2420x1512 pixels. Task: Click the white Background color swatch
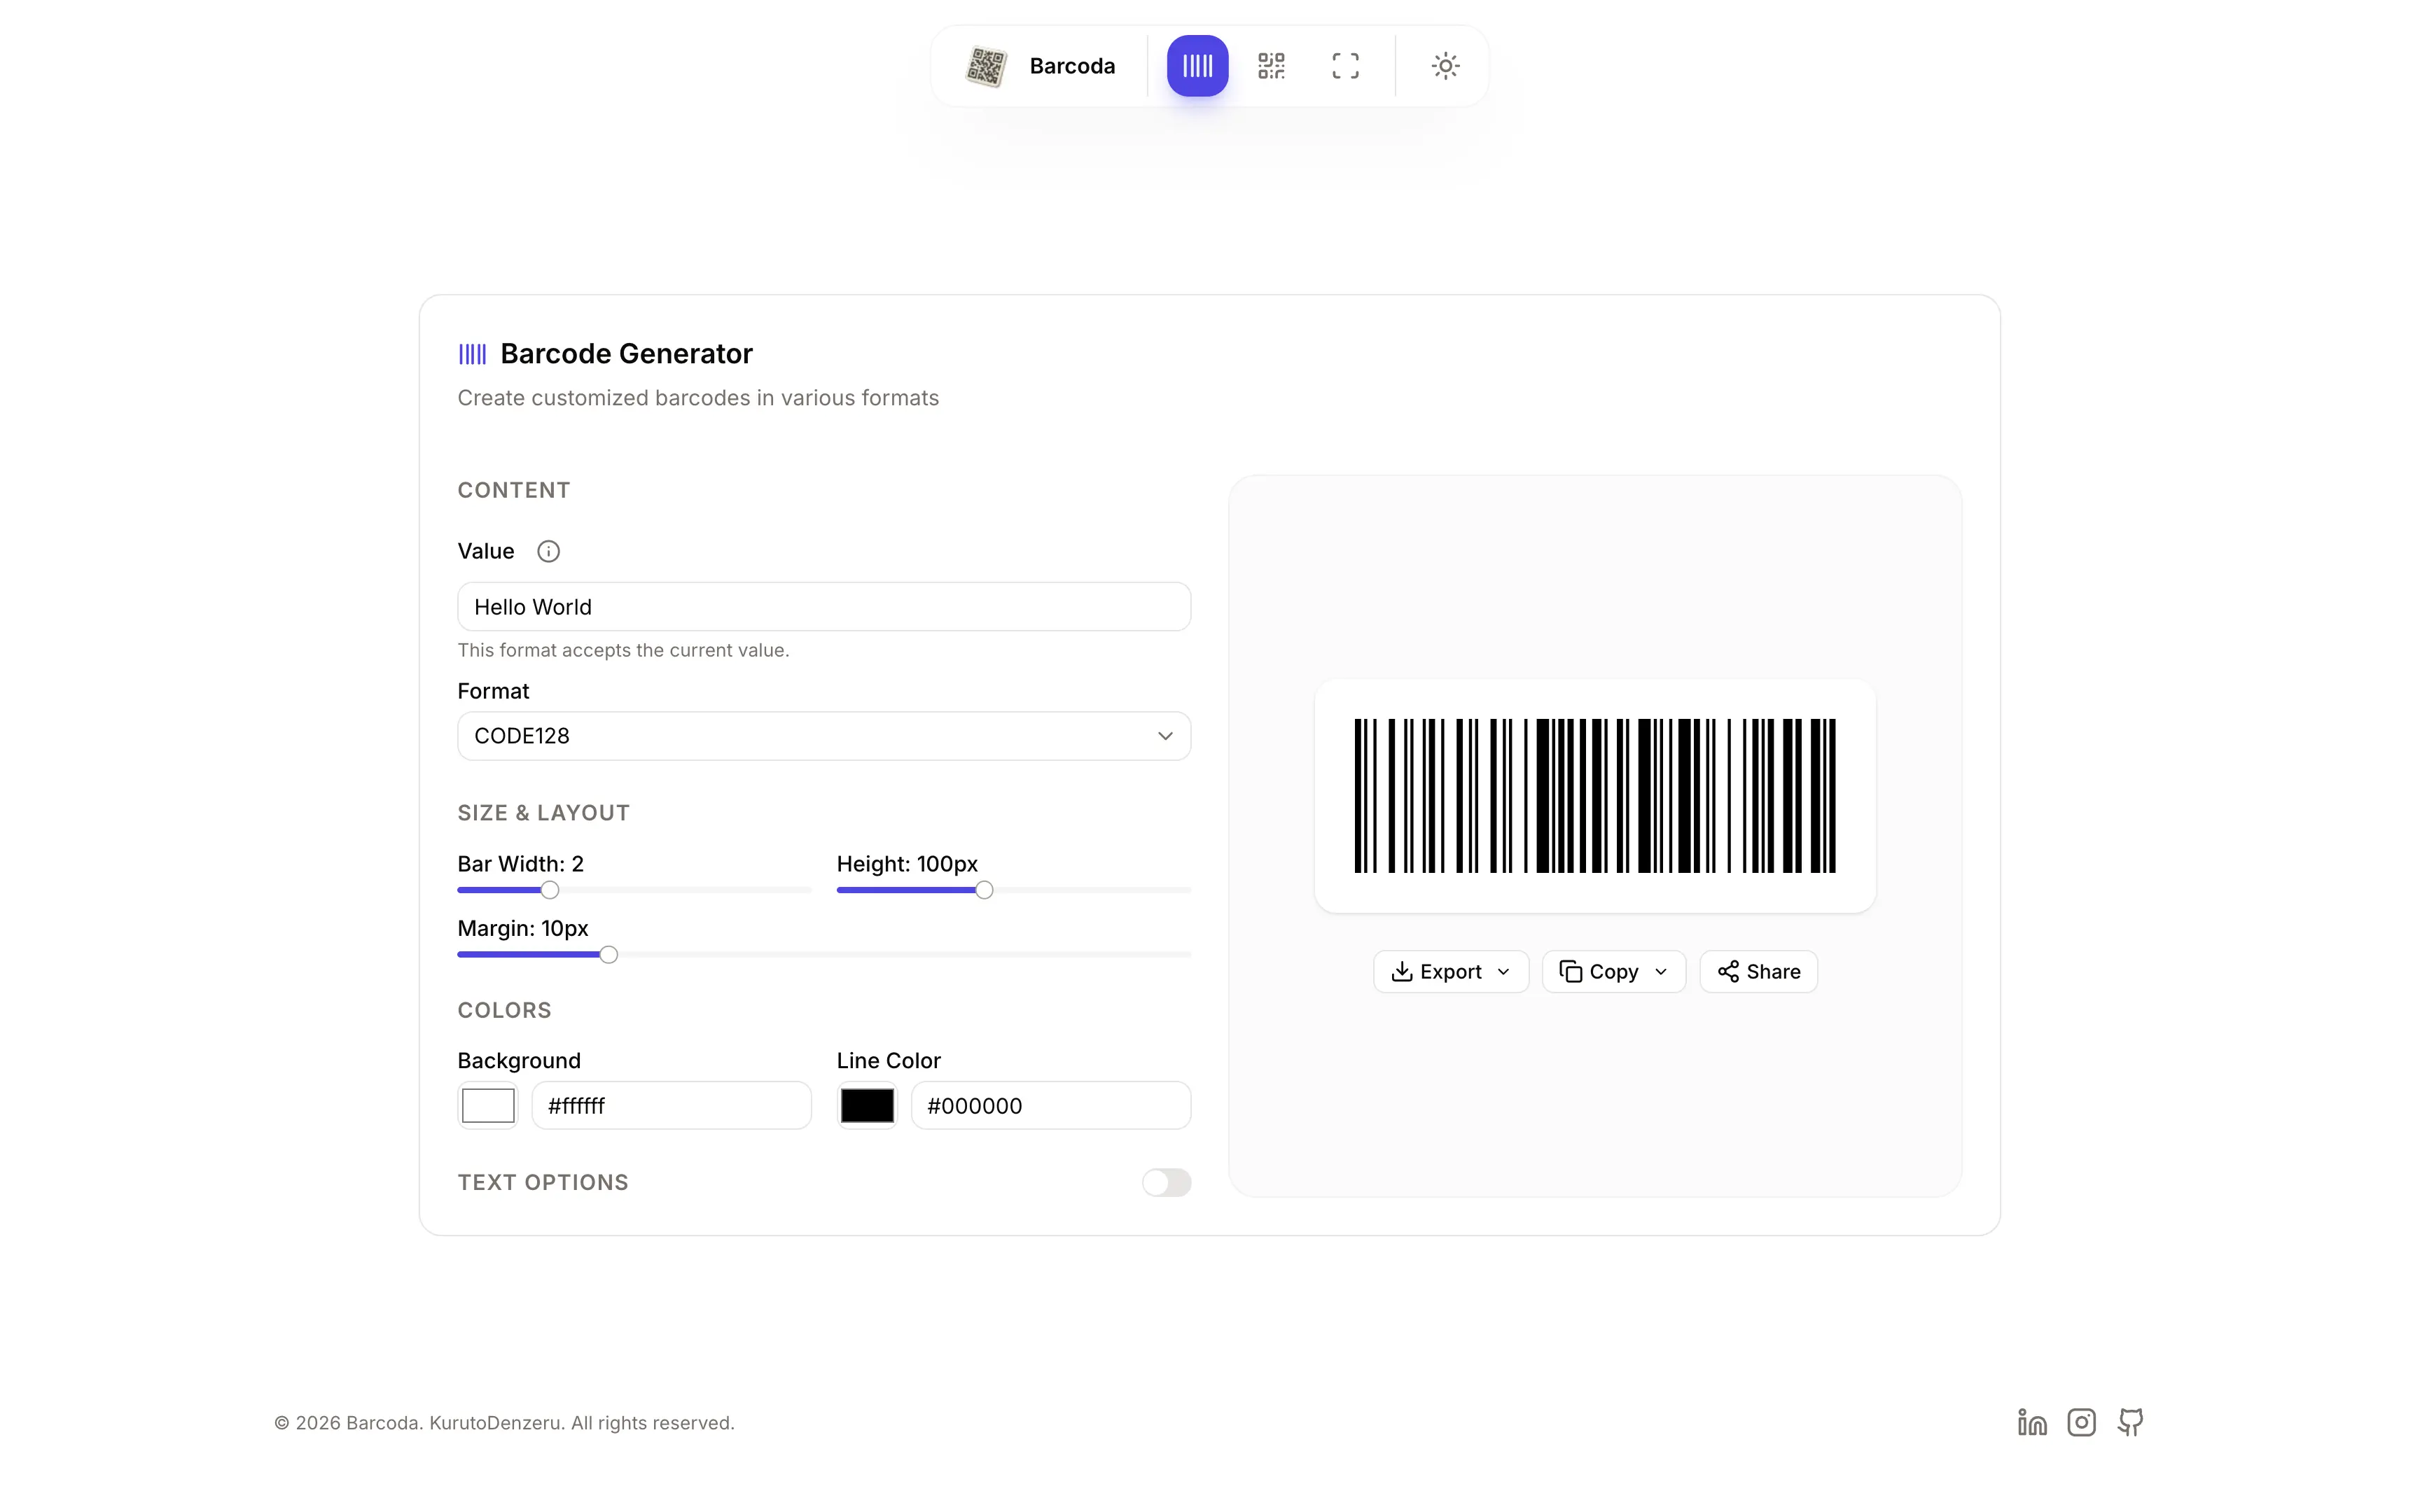point(487,1105)
